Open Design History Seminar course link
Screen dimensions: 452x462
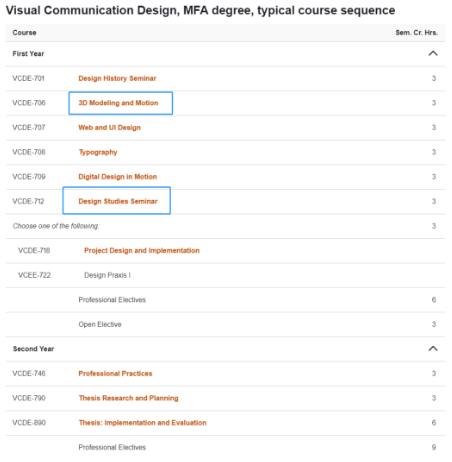pos(117,78)
